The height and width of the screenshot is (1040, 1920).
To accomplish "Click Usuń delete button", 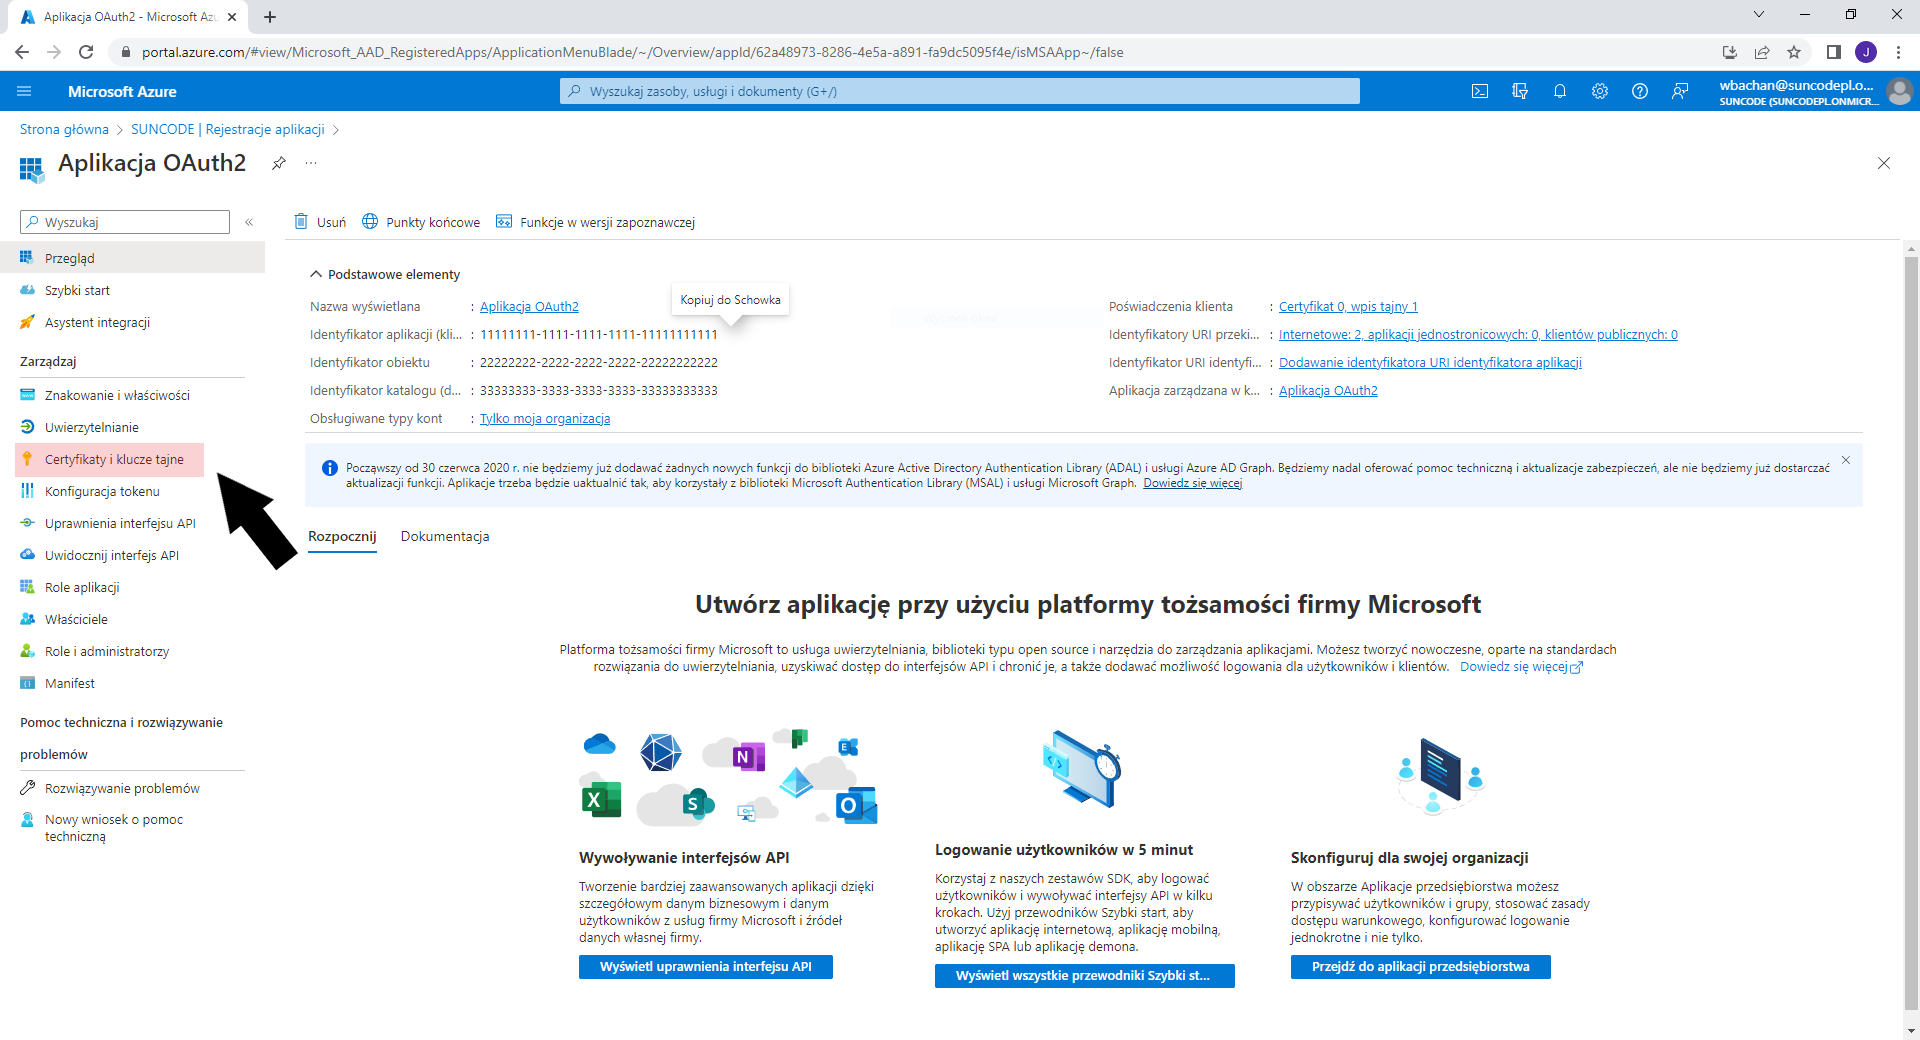I will pyautogui.click(x=320, y=222).
